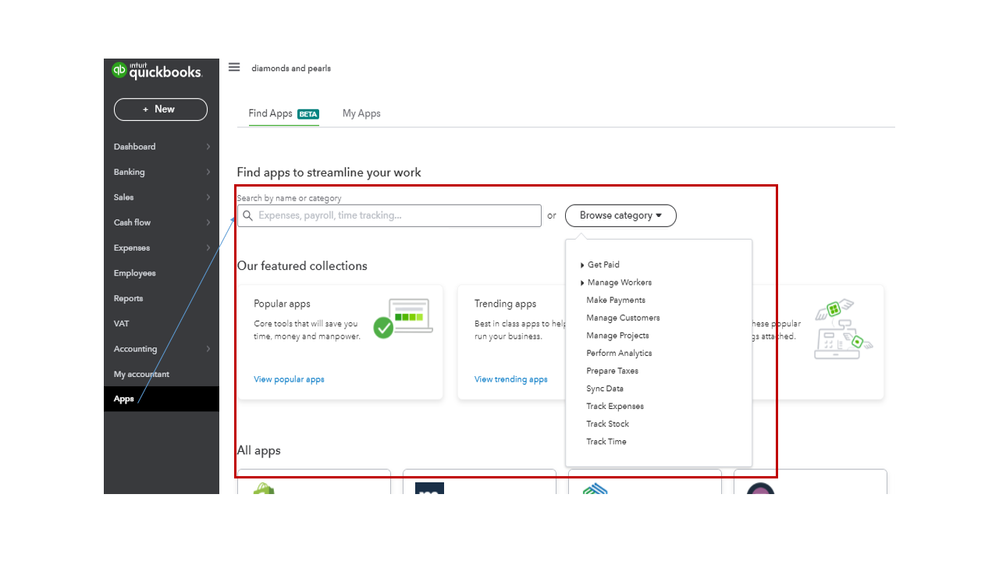The width and height of the screenshot is (999, 562).
Task: Choose the Track Expenses category
Action: point(615,407)
